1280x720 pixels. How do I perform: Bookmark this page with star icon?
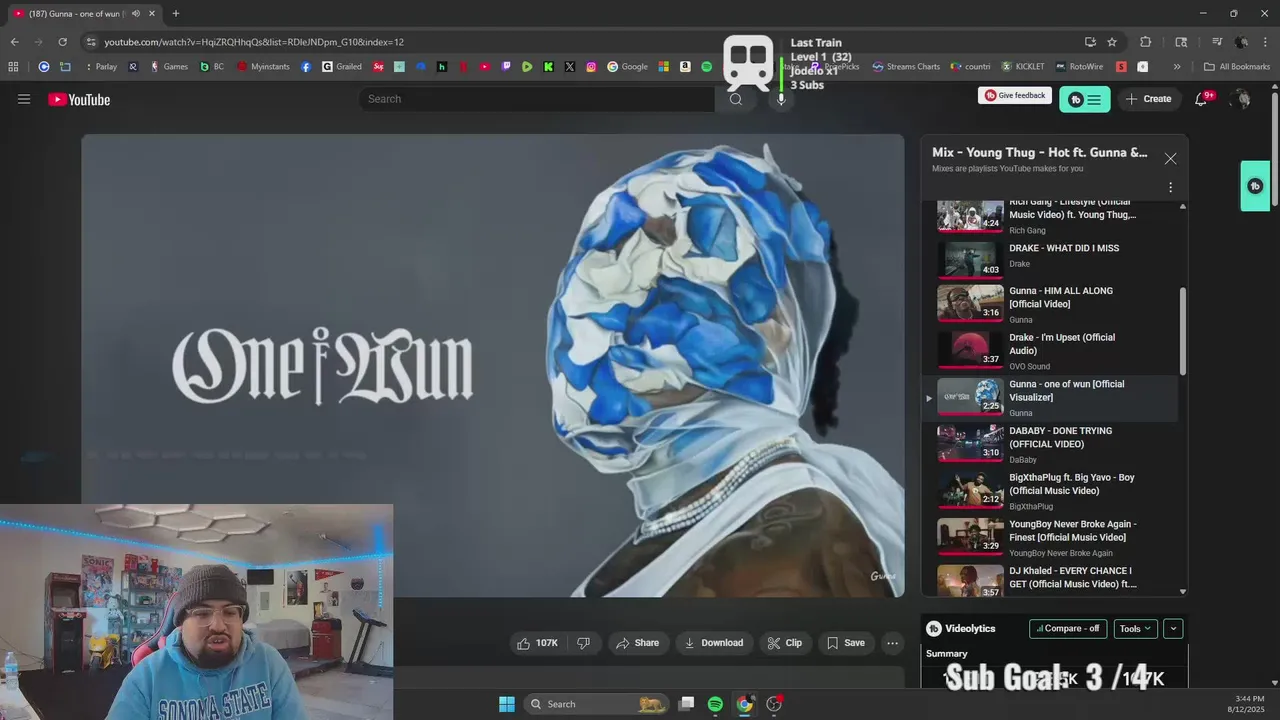pyautogui.click(x=1112, y=42)
